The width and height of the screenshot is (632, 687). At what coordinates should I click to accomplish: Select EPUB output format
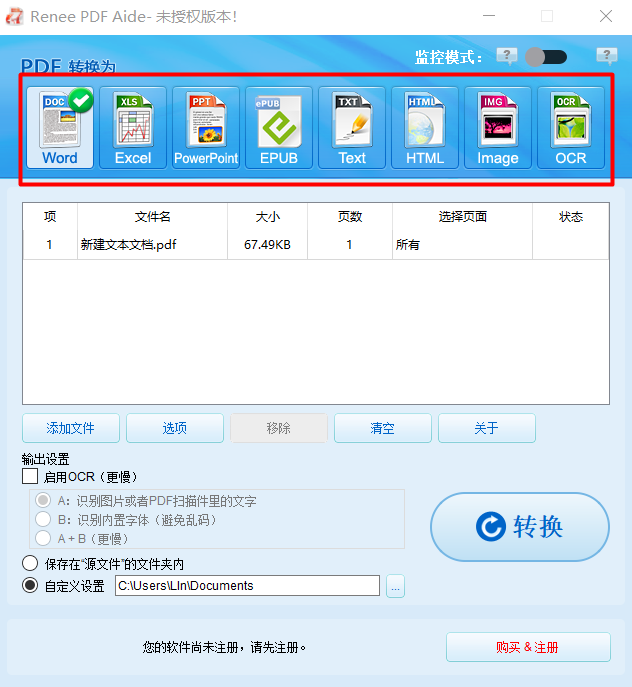tap(279, 127)
